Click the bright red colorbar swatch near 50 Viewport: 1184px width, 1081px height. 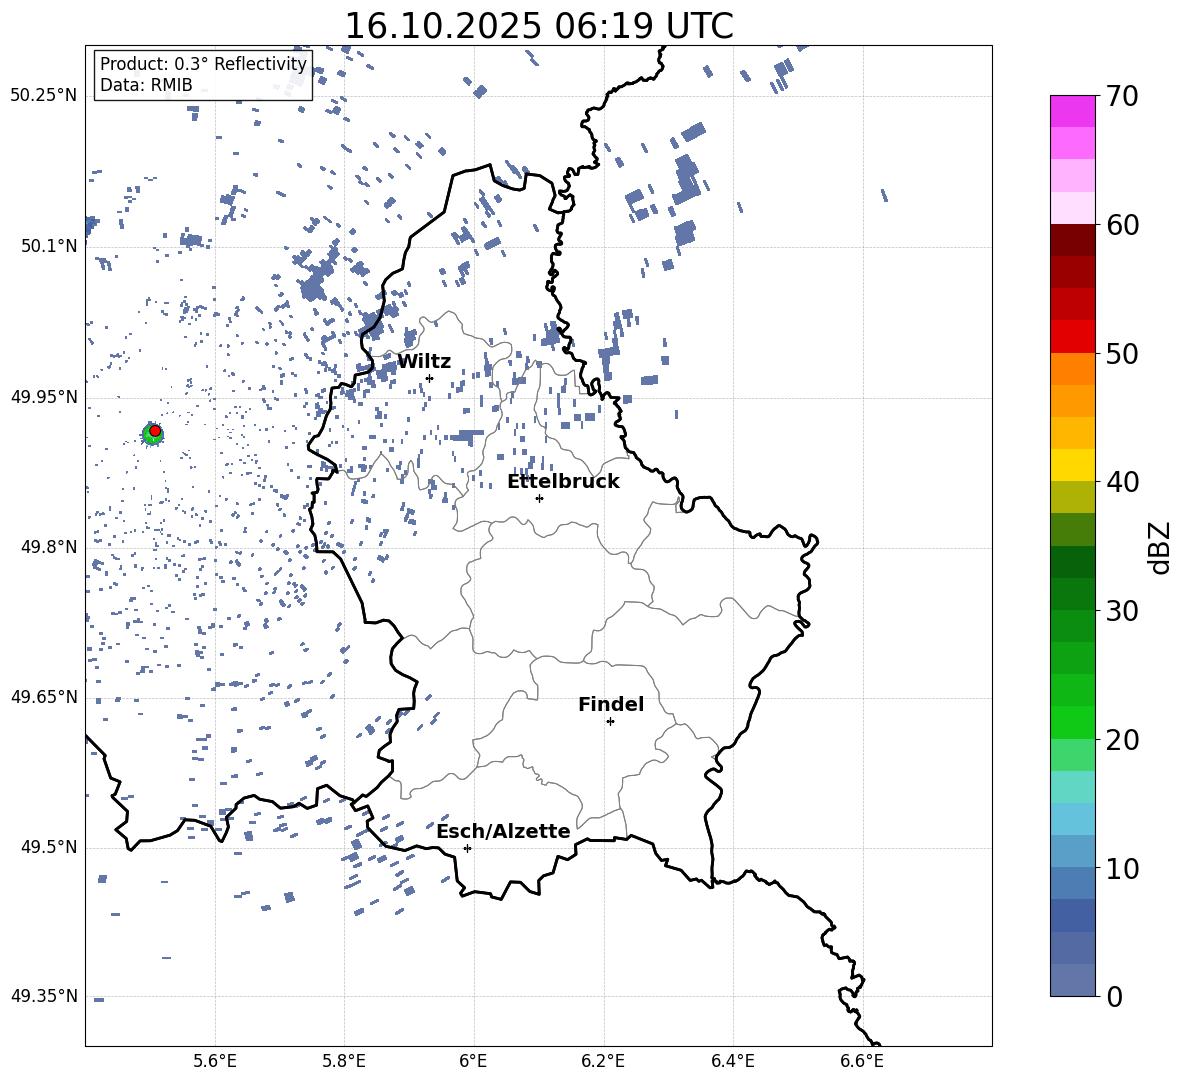coord(1072,337)
